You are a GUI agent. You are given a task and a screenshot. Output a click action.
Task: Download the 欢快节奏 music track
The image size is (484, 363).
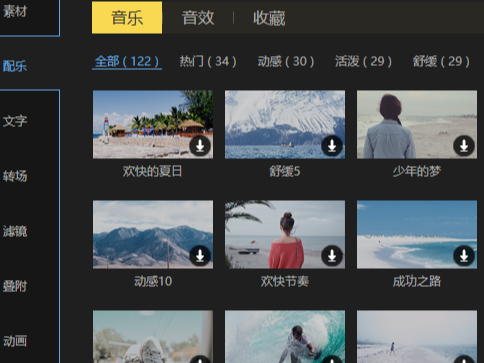[332, 256]
